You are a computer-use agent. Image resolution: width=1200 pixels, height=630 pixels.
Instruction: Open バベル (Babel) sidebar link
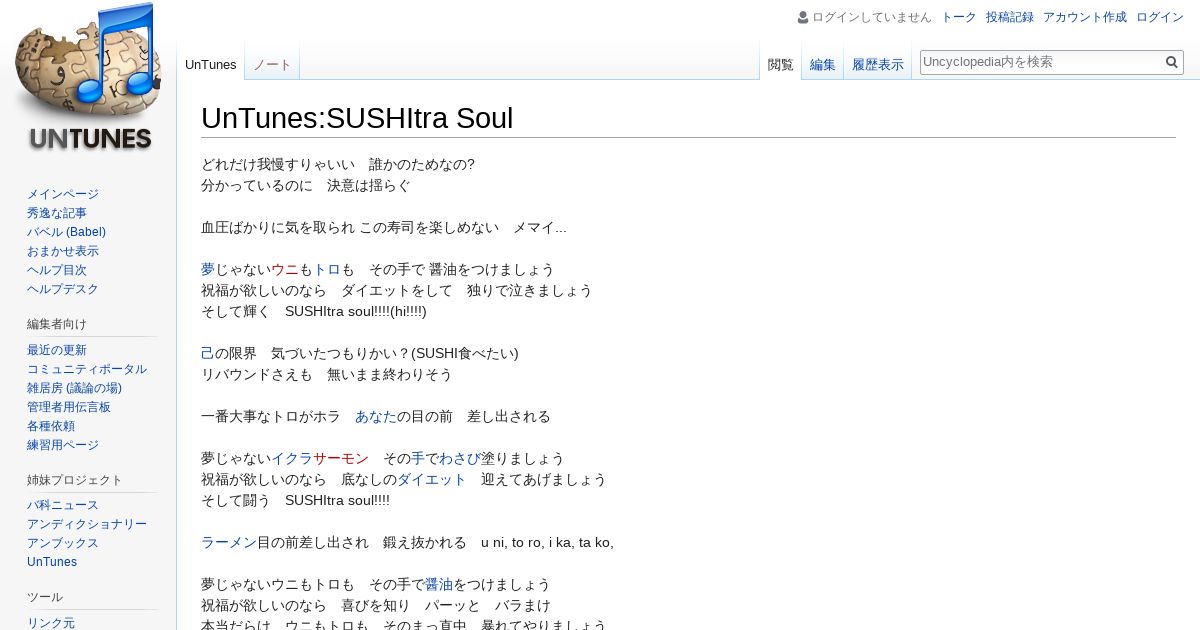click(x=66, y=232)
